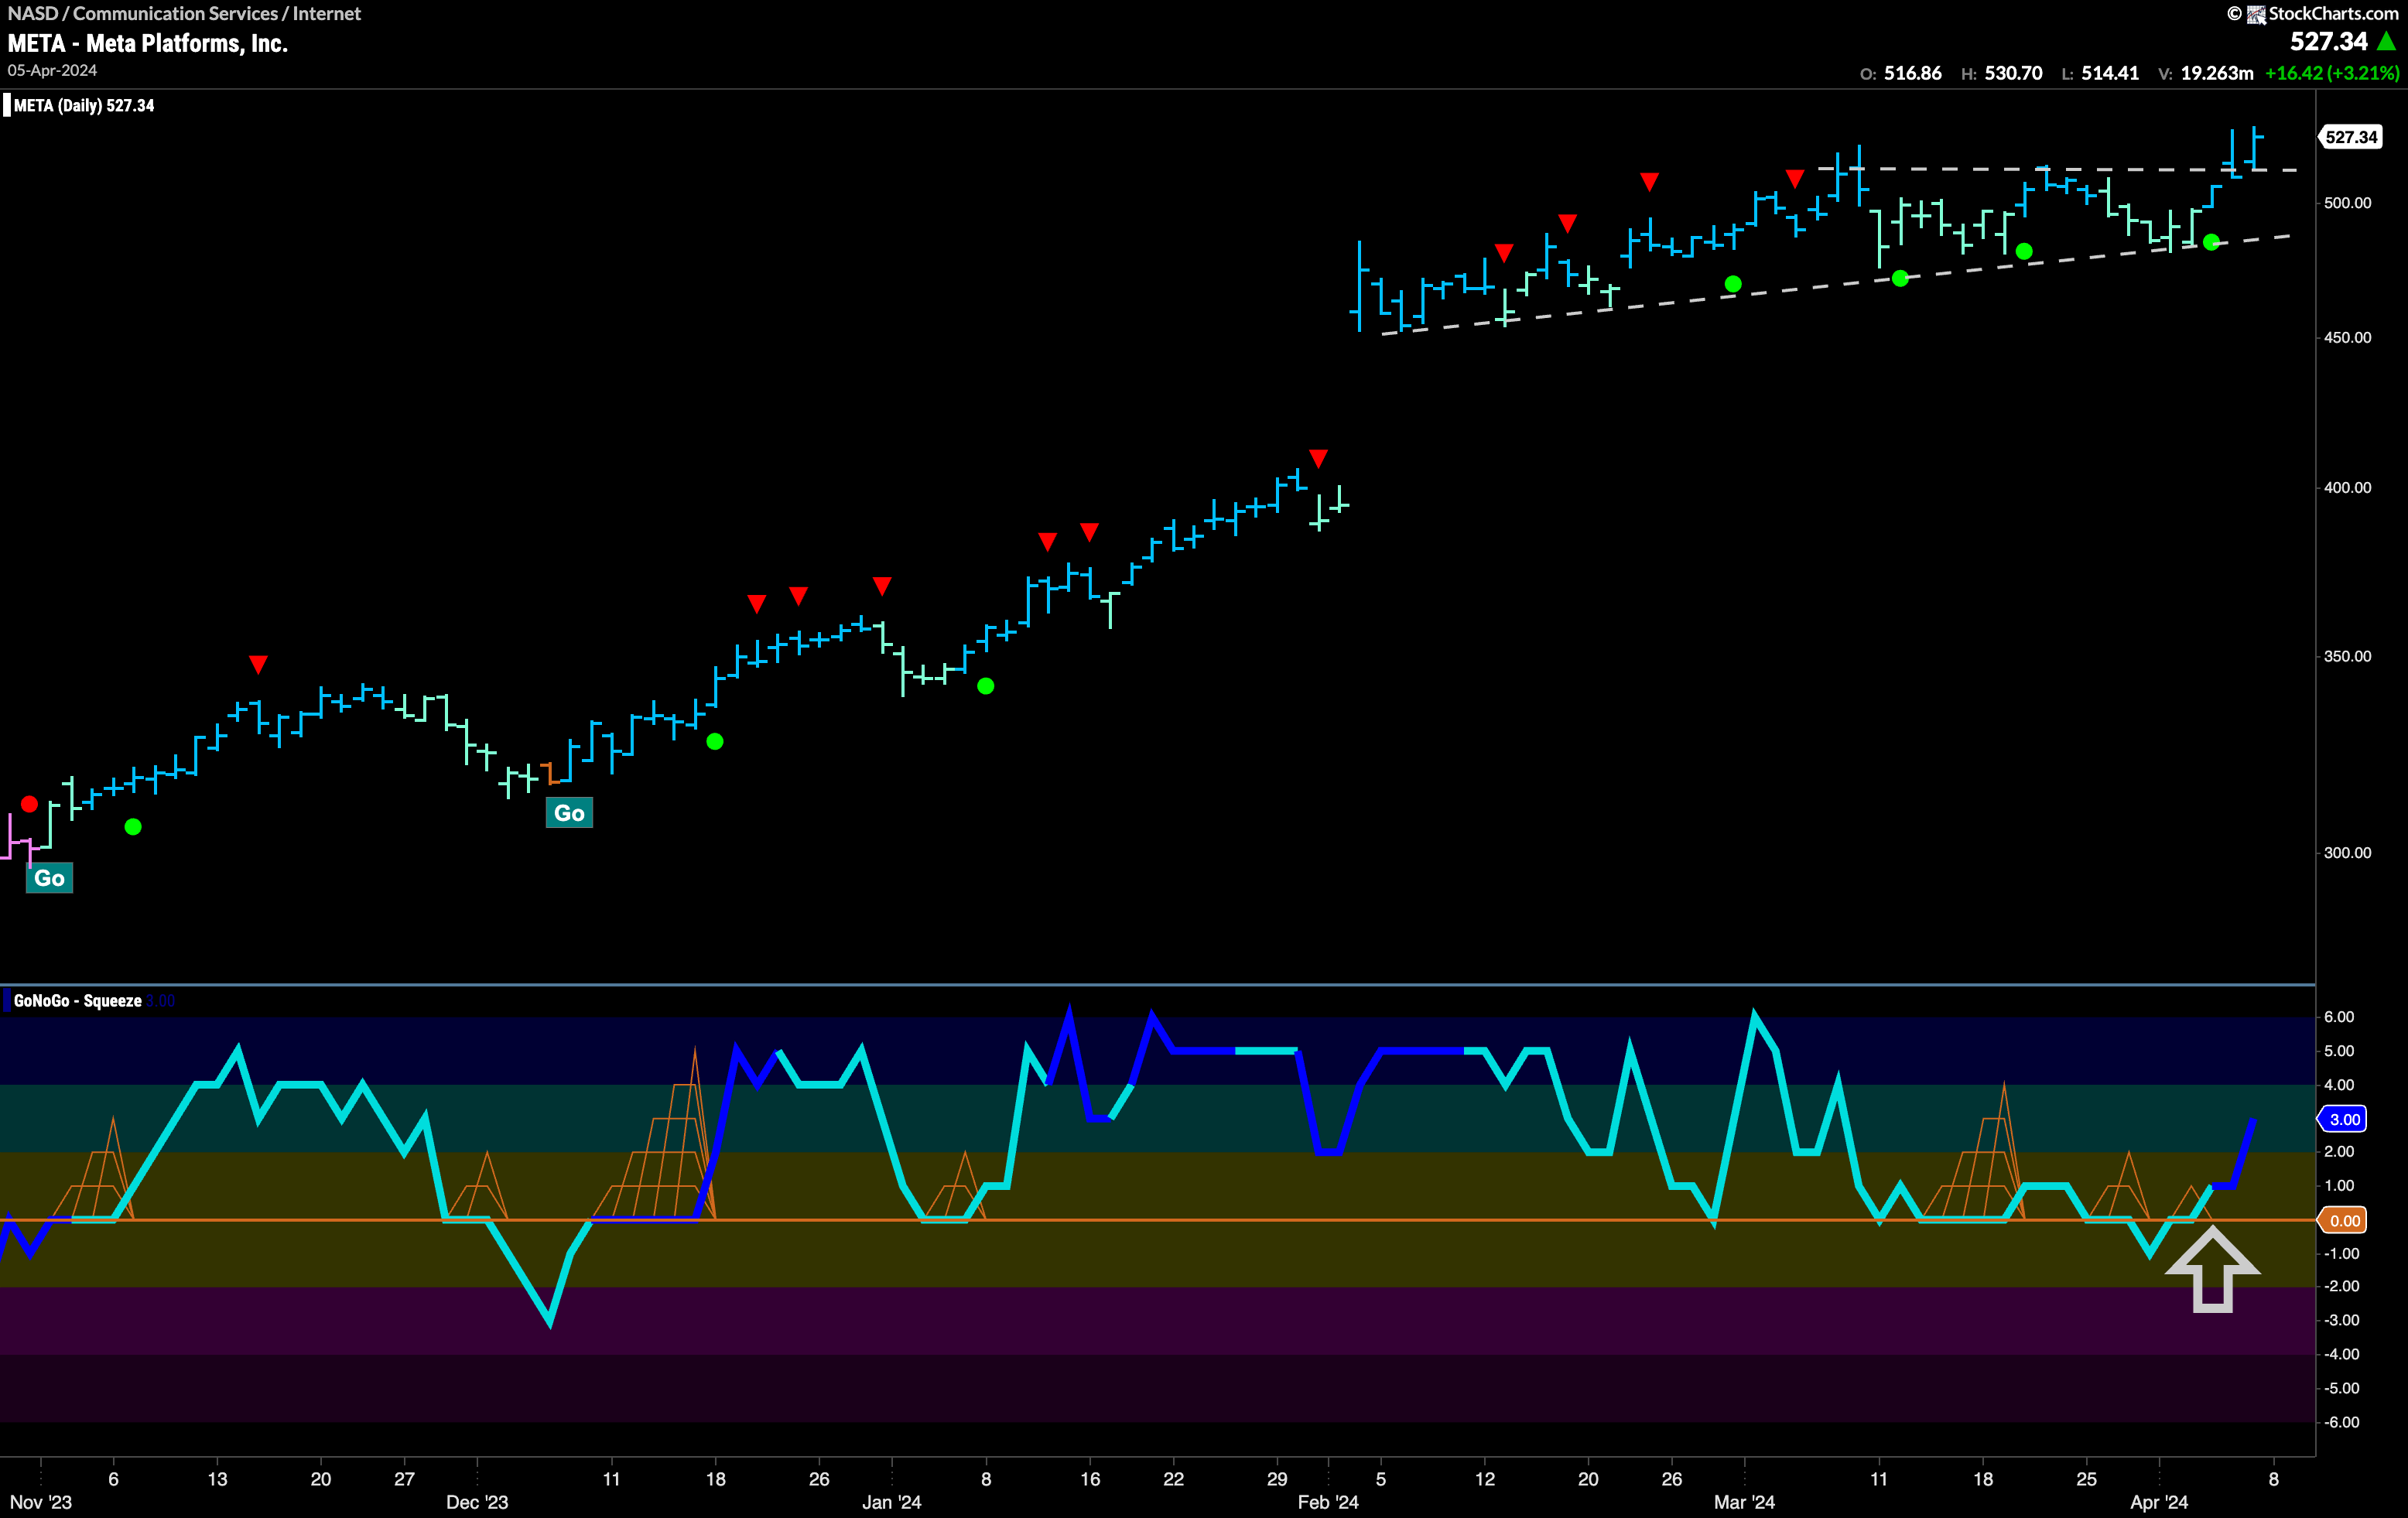This screenshot has width=2408, height=1518.
Task: Click the 450.00 price axis label
Action: 2347,338
